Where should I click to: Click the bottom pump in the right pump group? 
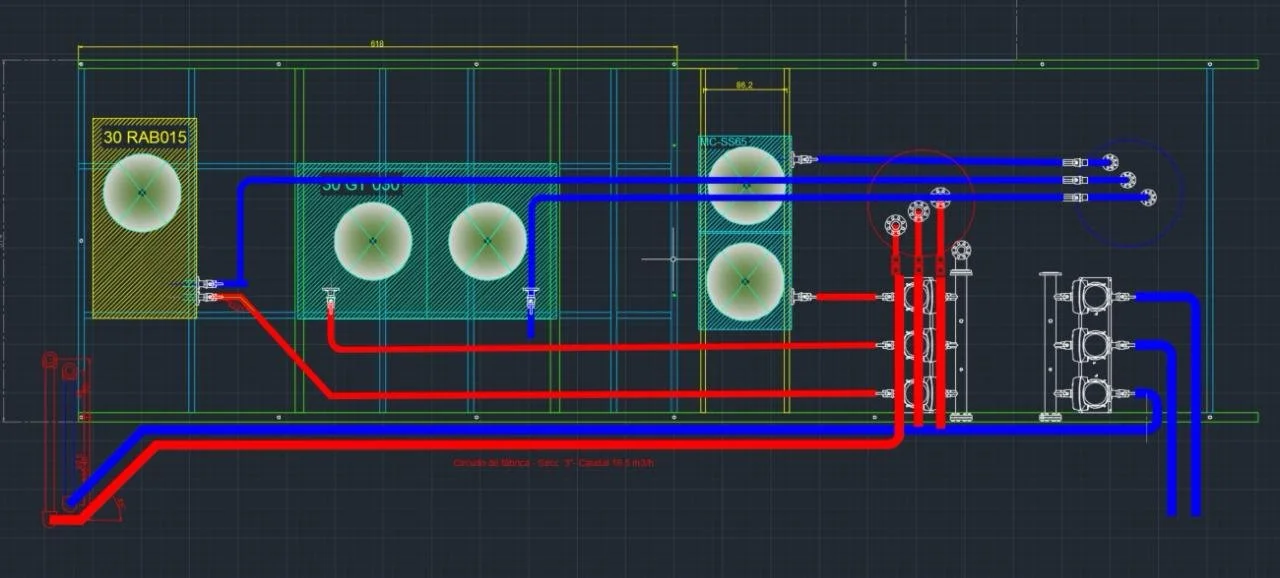(1092, 394)
